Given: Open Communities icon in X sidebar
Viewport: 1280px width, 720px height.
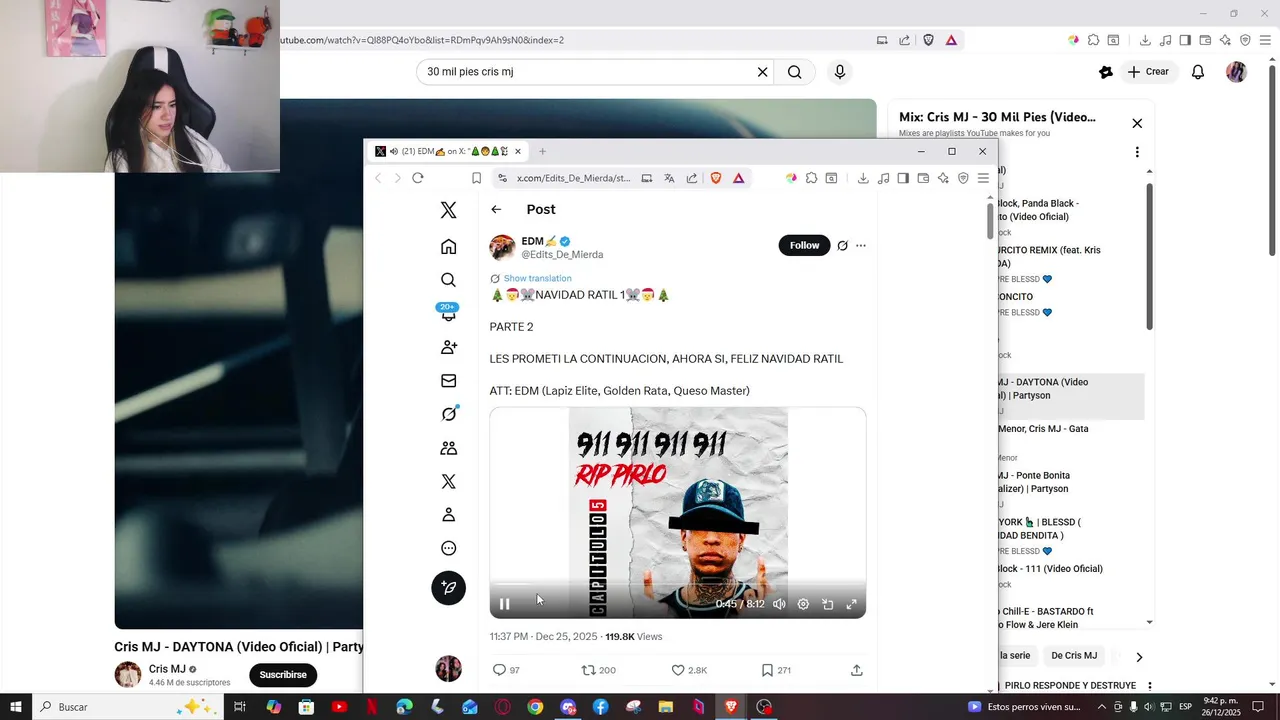Looking at the screenshot, I should [x=448, y=448].
